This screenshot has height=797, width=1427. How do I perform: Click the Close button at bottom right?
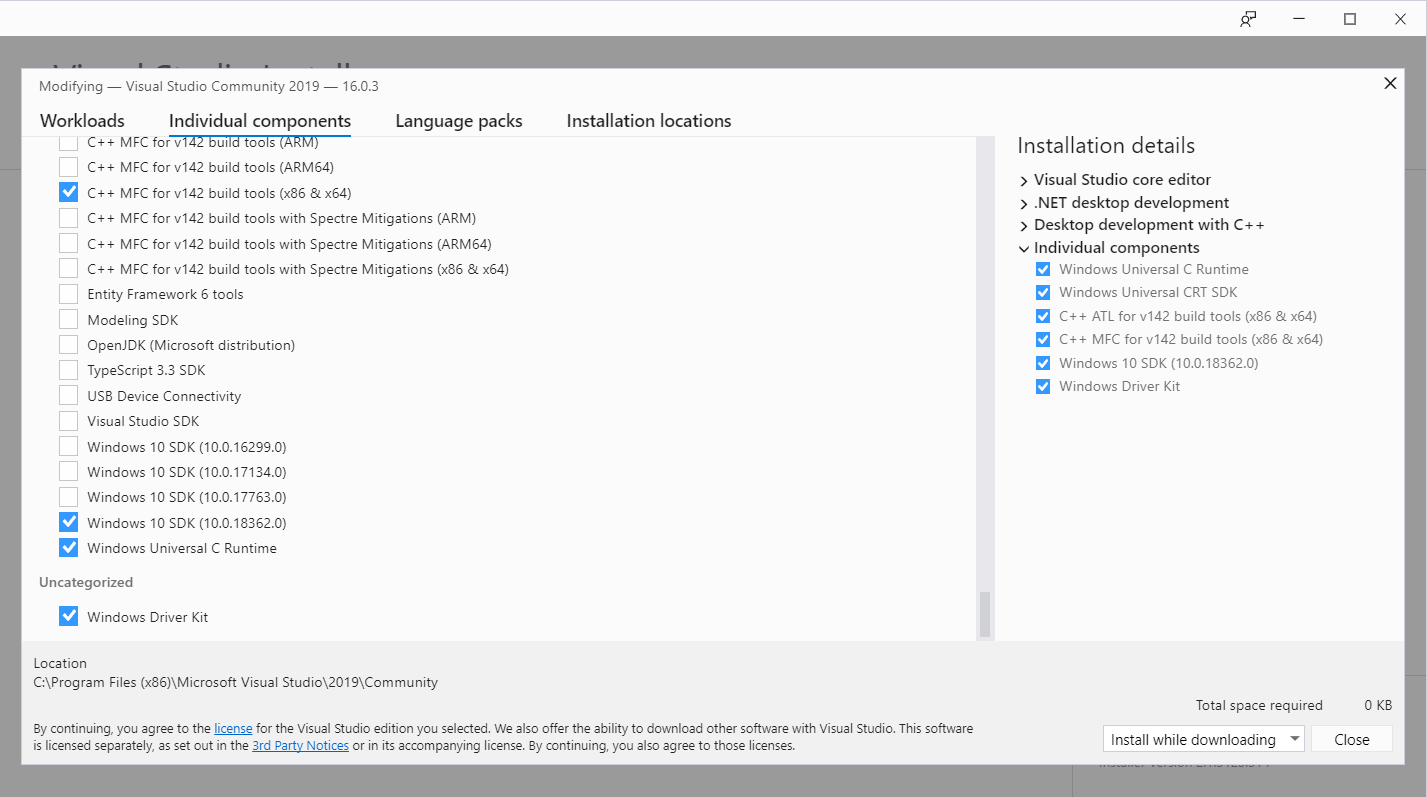[1352, 739]
